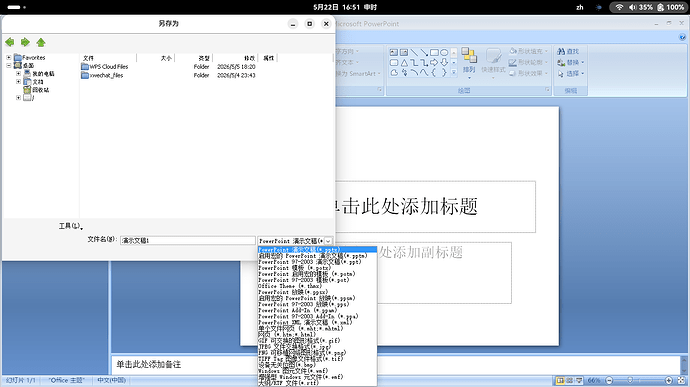Click the fit slide to window icon

pos(681,380)
